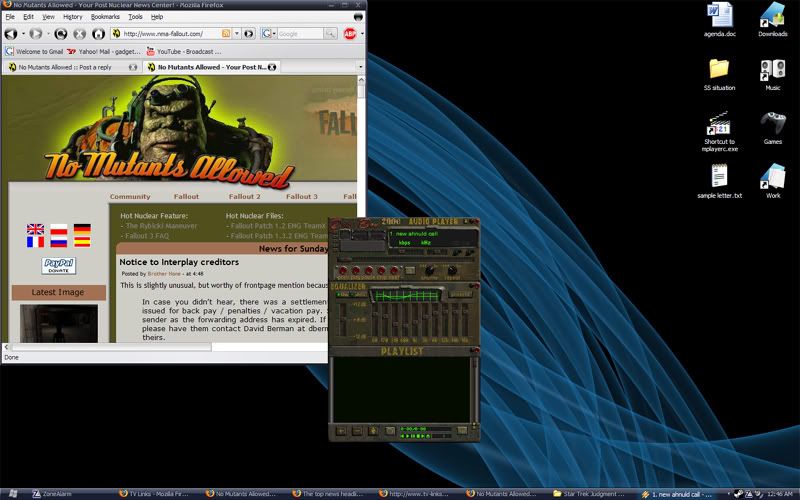Click the search magnifier button
This screenshot has width=800, height=500.
click(x=330, y=34)
